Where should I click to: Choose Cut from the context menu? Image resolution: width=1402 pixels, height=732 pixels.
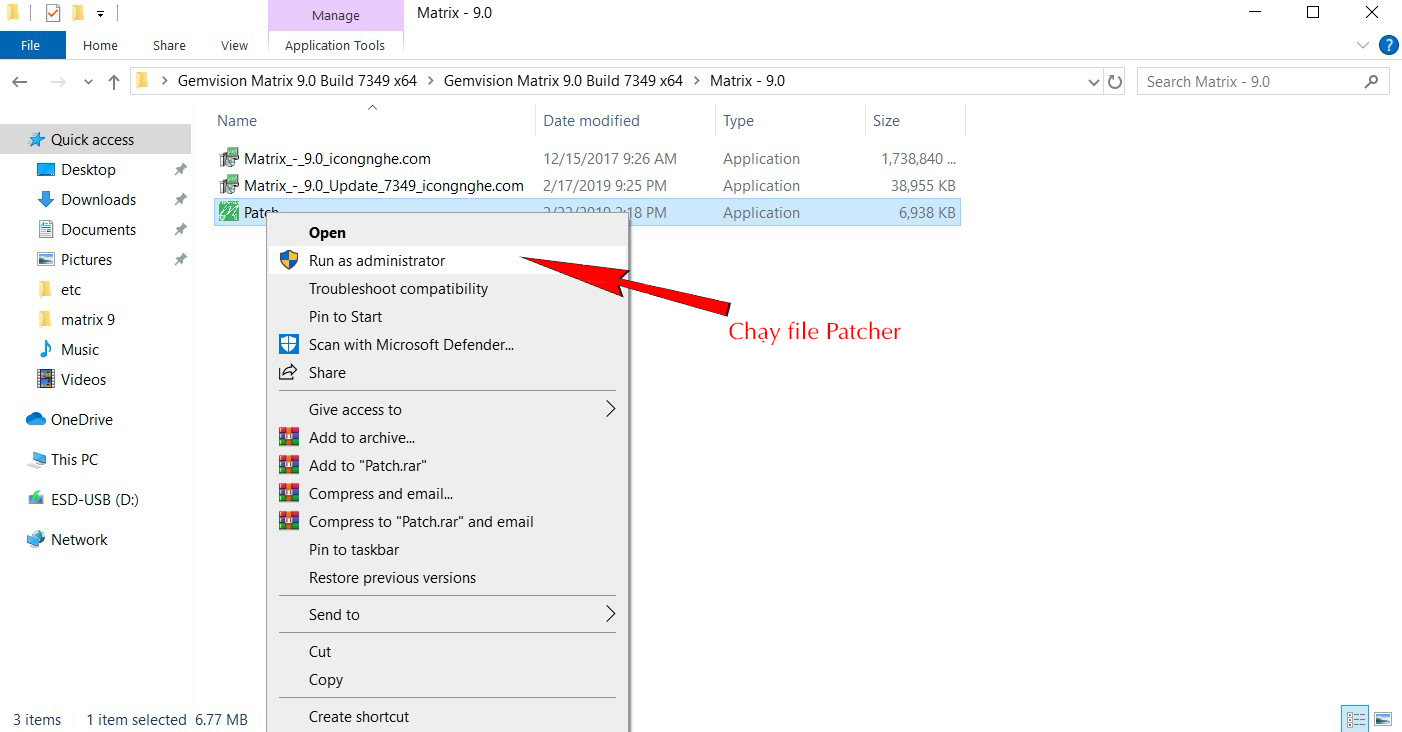pos(447,651)
